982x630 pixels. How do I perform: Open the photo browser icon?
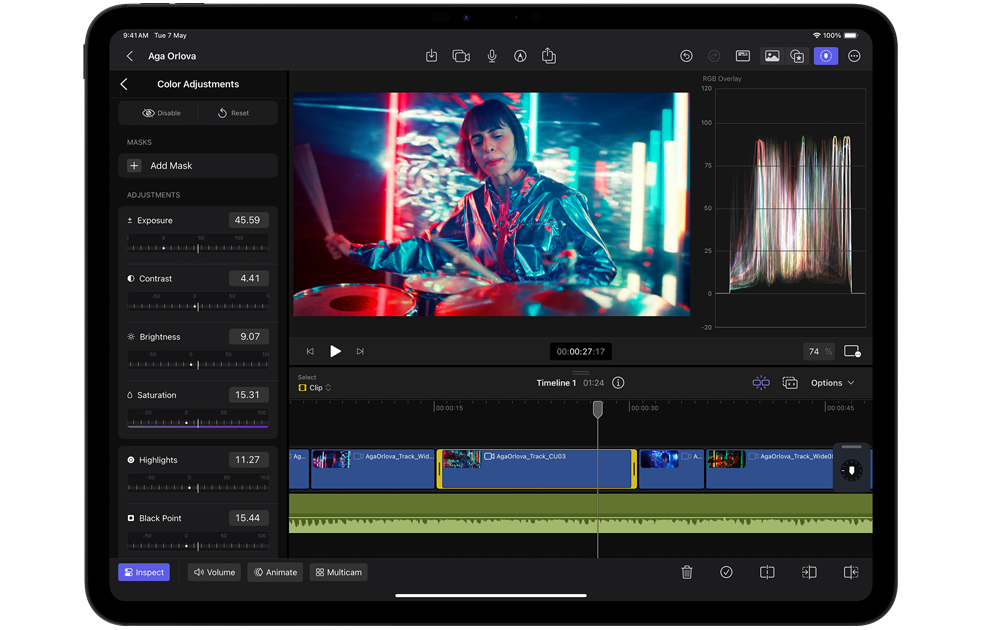pos(772,56)
